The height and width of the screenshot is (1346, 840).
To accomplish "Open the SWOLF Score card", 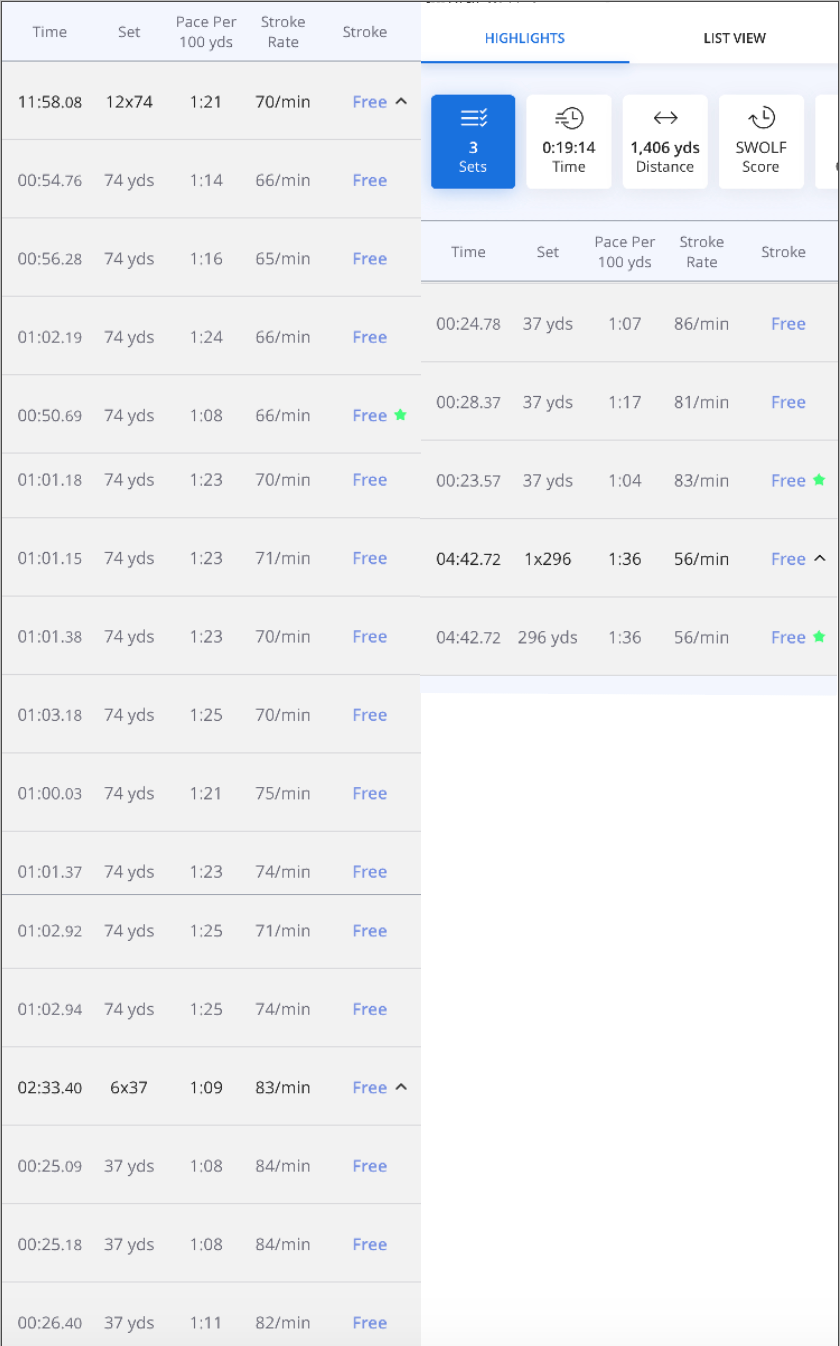I will coord(761,142).
